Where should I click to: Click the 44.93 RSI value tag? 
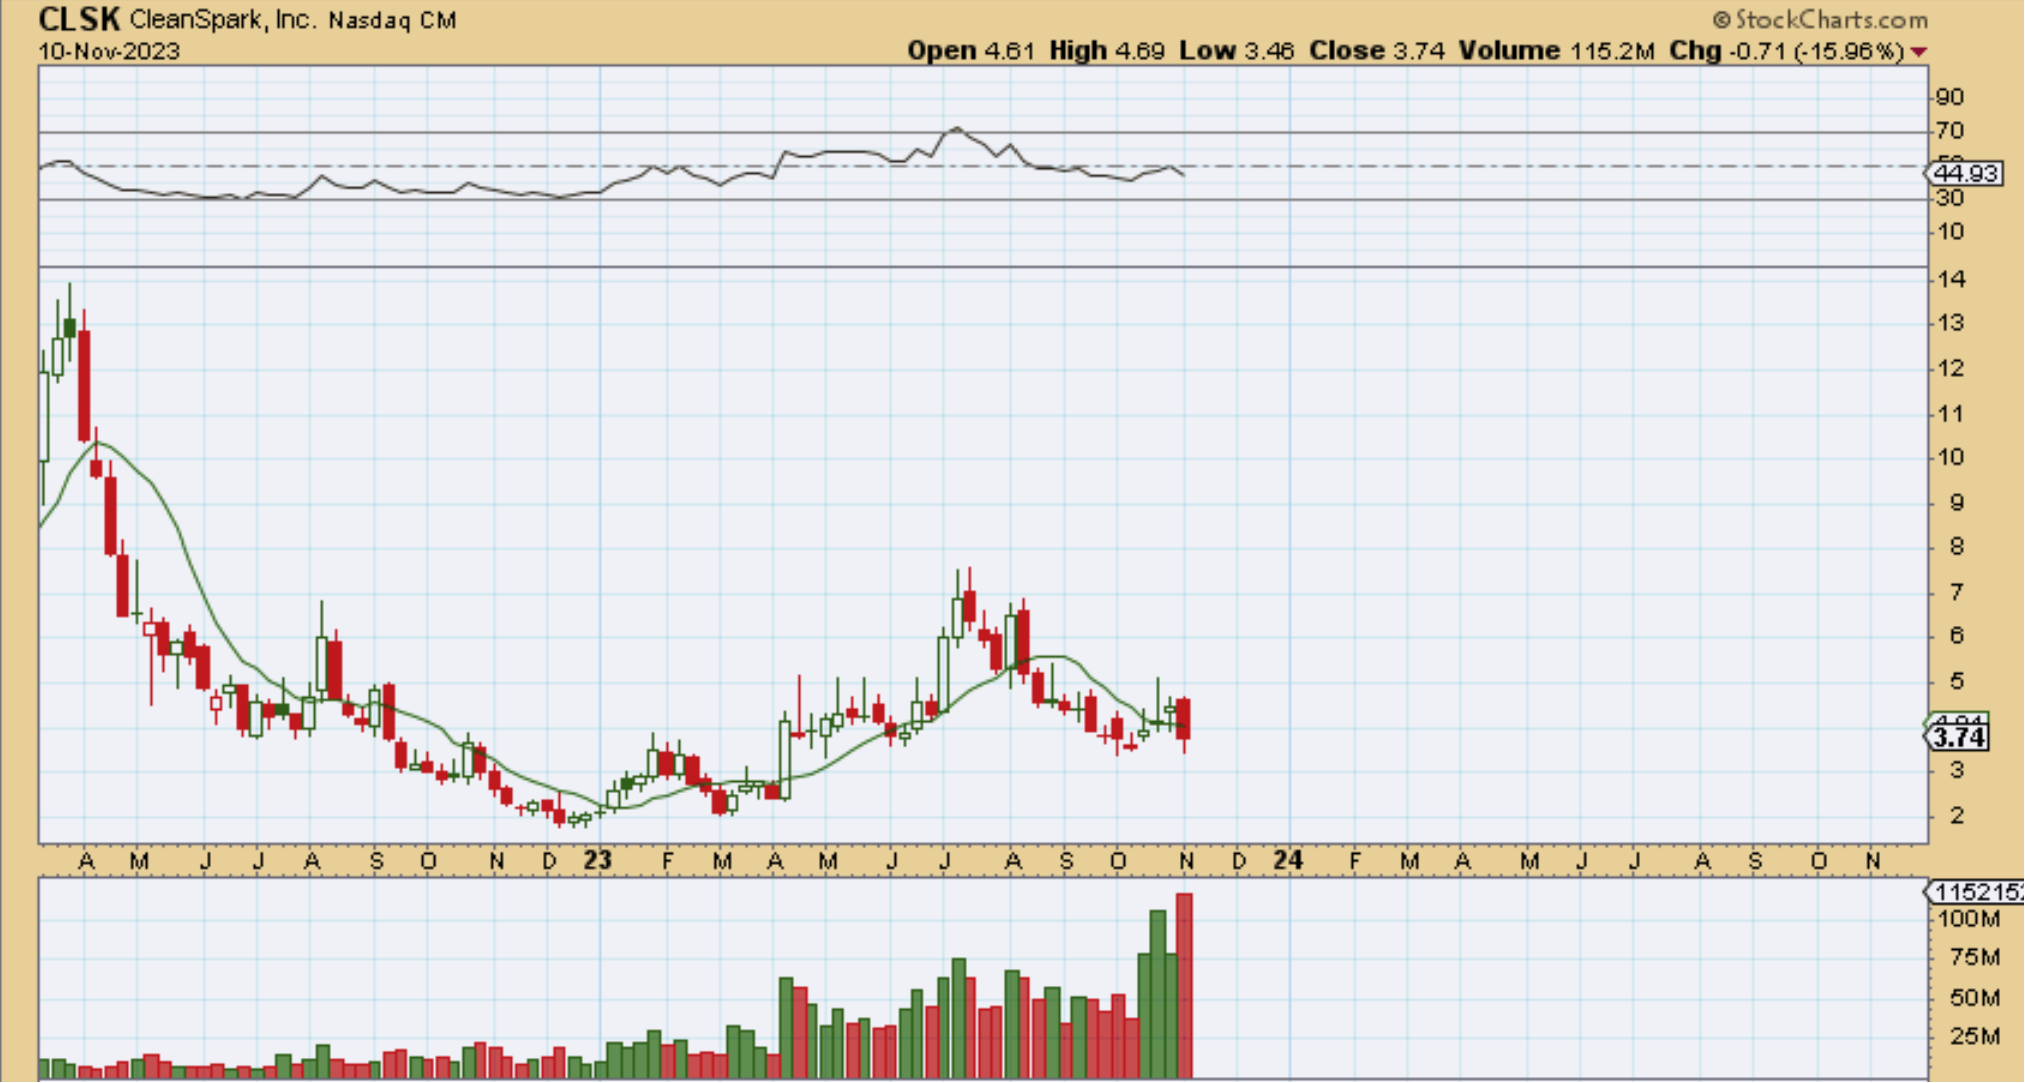(x=1965, y=173)
